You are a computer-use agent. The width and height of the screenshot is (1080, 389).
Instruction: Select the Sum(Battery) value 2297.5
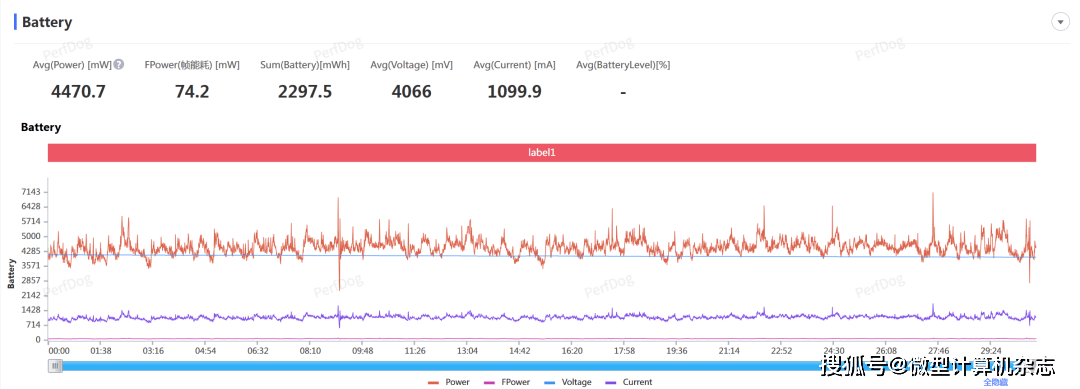[x=304, y=91]
